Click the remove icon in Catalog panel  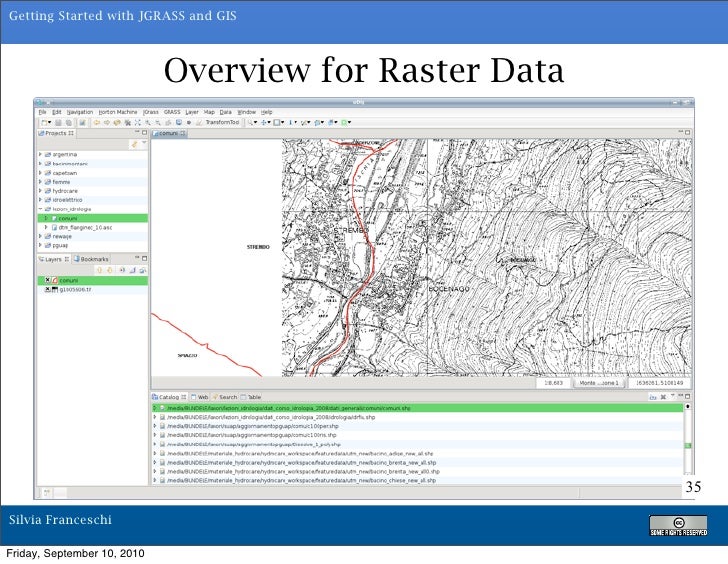click(663, 397)
